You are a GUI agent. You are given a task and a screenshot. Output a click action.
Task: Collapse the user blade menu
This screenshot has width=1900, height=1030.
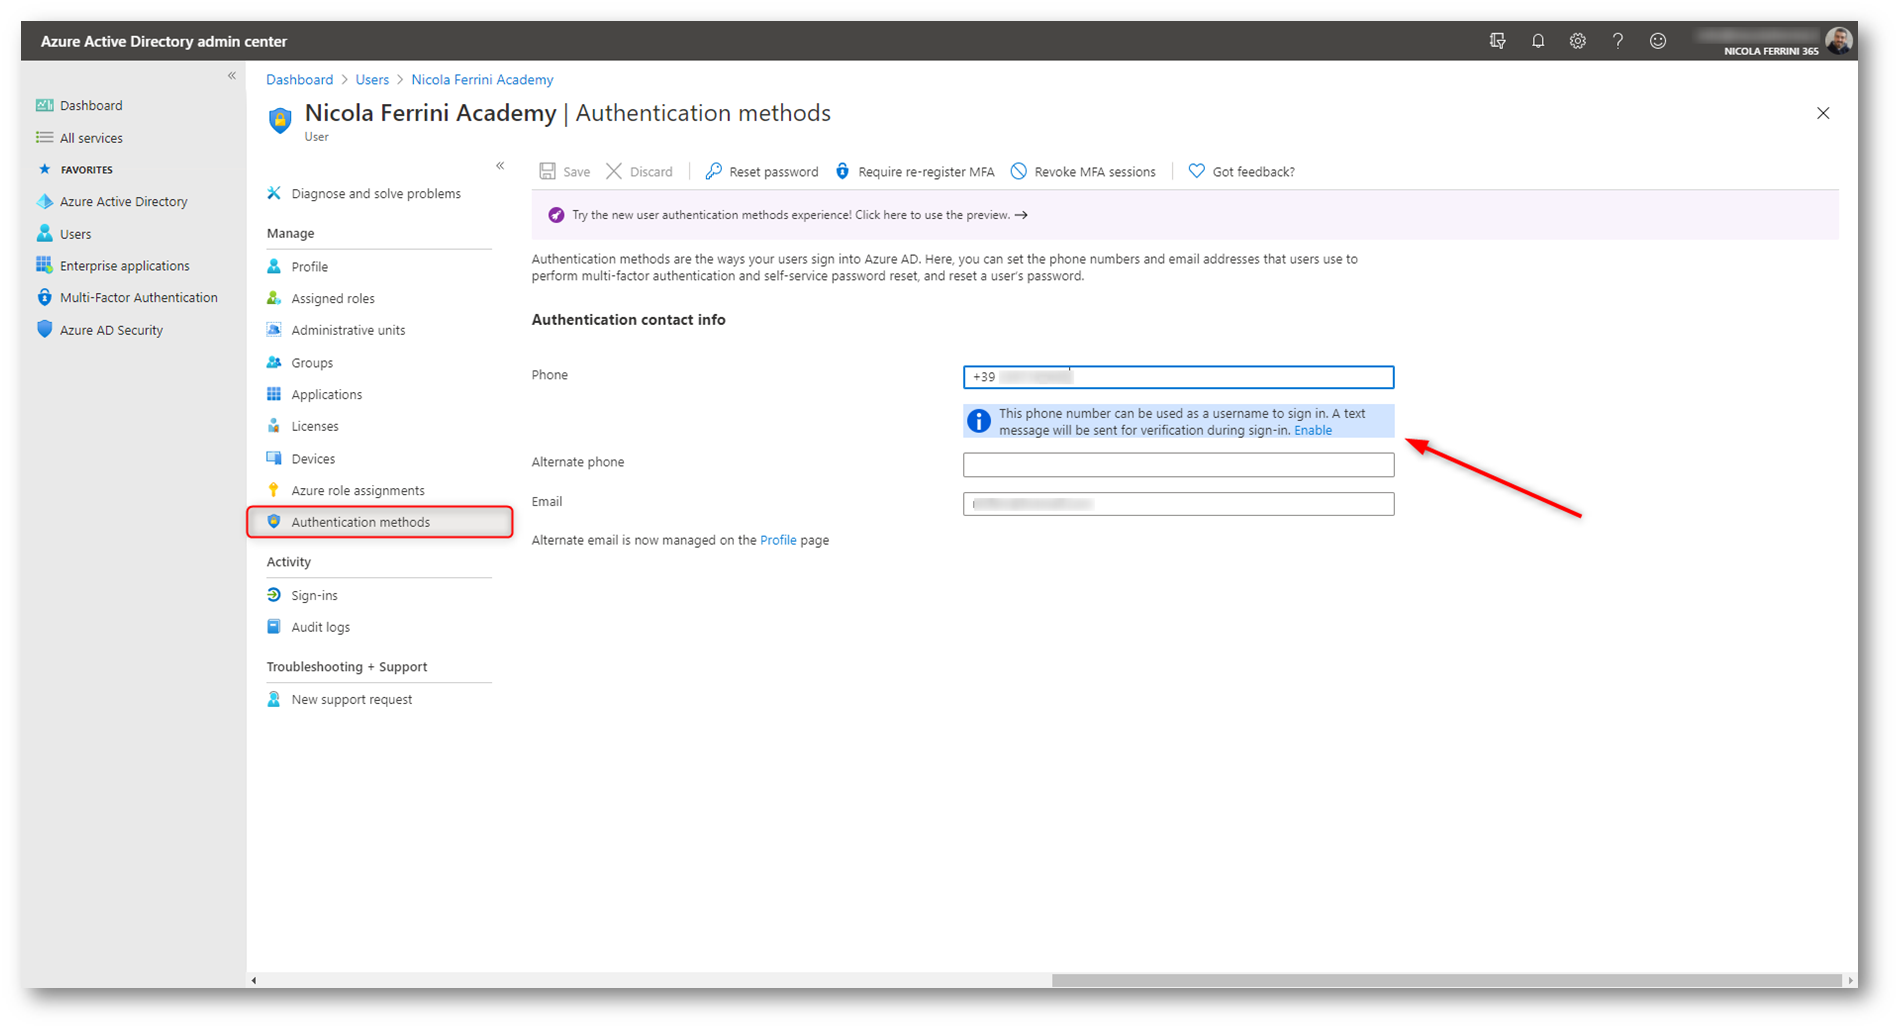[x=500, y=166]
